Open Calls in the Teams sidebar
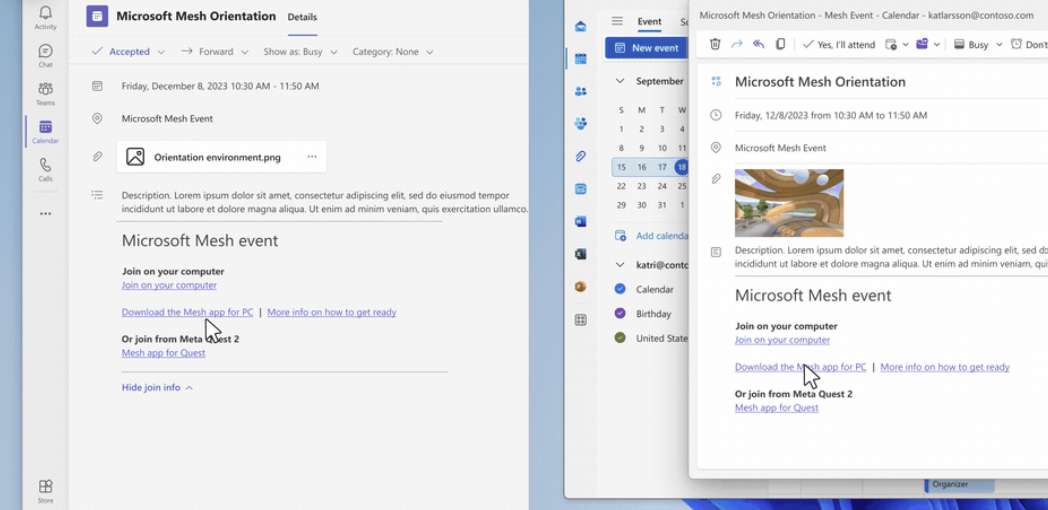 [x=45, y=169]
